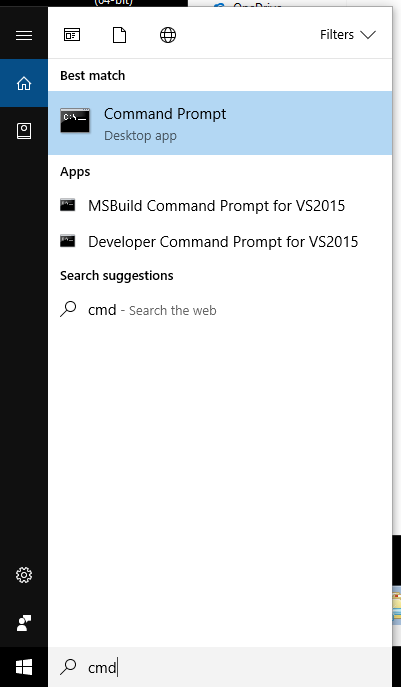Click the Filters chevron arrow
This screenshot has width=401, height=687.
point(368,35)
